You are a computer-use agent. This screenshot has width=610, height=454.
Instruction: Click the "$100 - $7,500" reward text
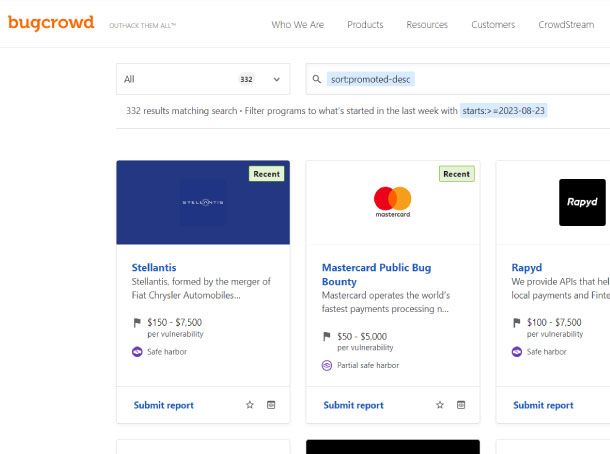554,323
